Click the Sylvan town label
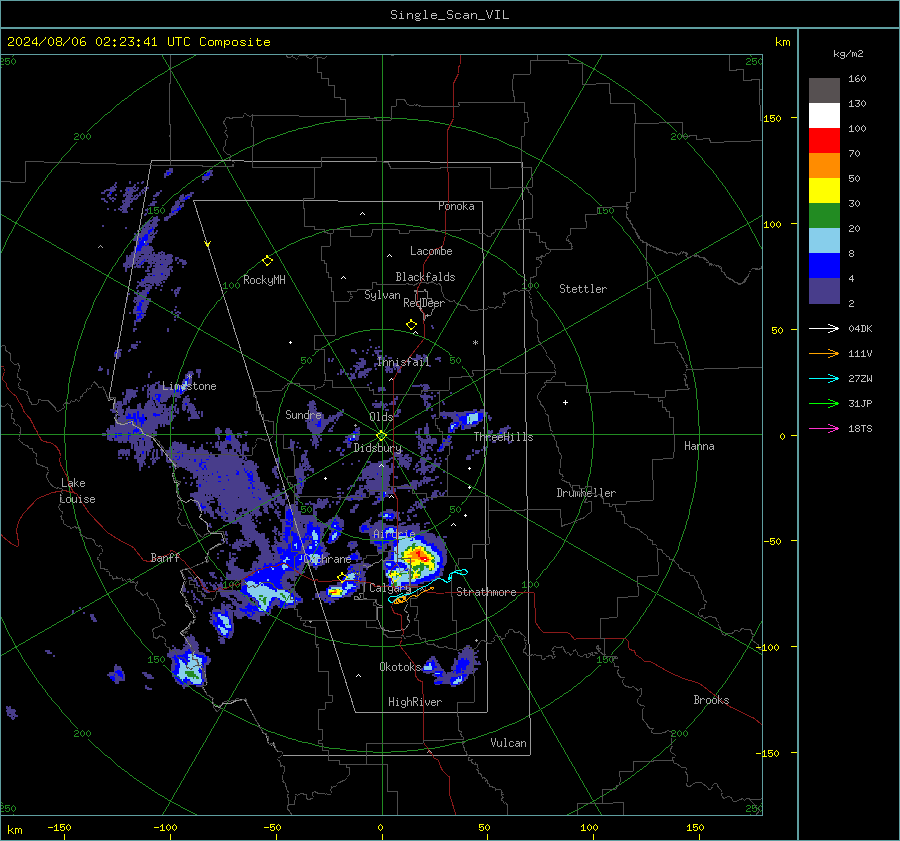Viewport: 900px width, 841px height. tap(382, 295)
